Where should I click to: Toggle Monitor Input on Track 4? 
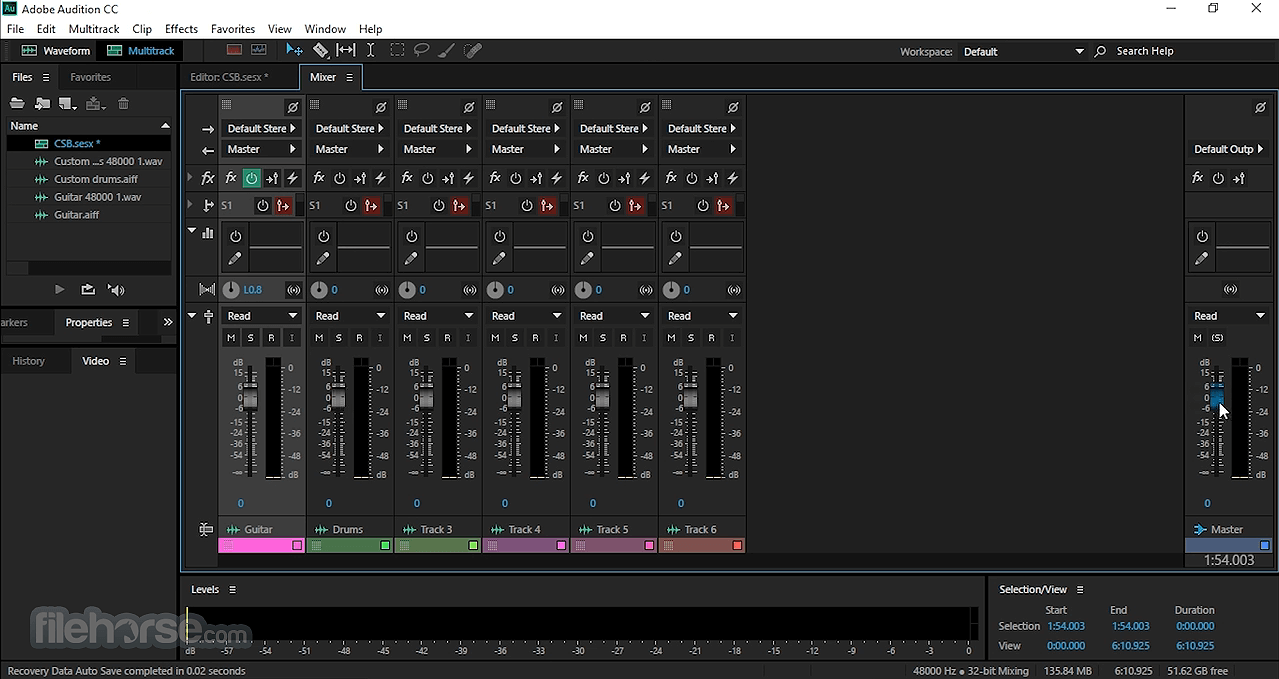click(x=556, y=338)
